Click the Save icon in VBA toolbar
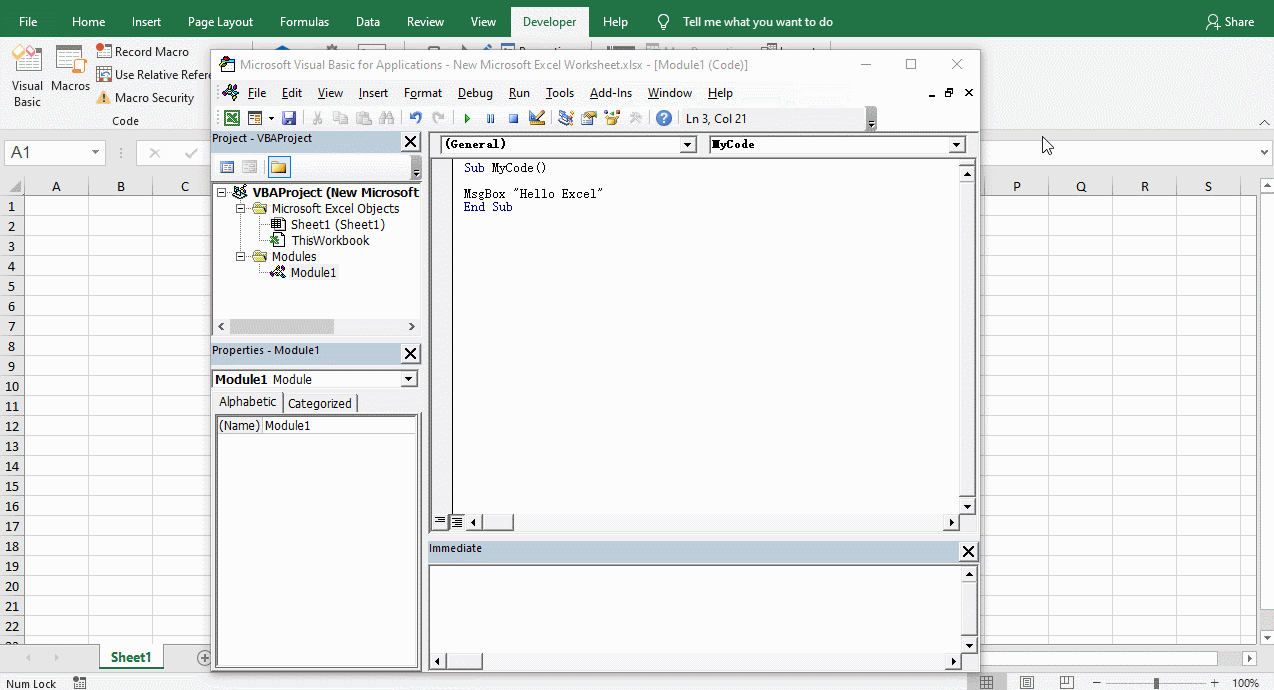1274x690 pixels. click(289, 118)
